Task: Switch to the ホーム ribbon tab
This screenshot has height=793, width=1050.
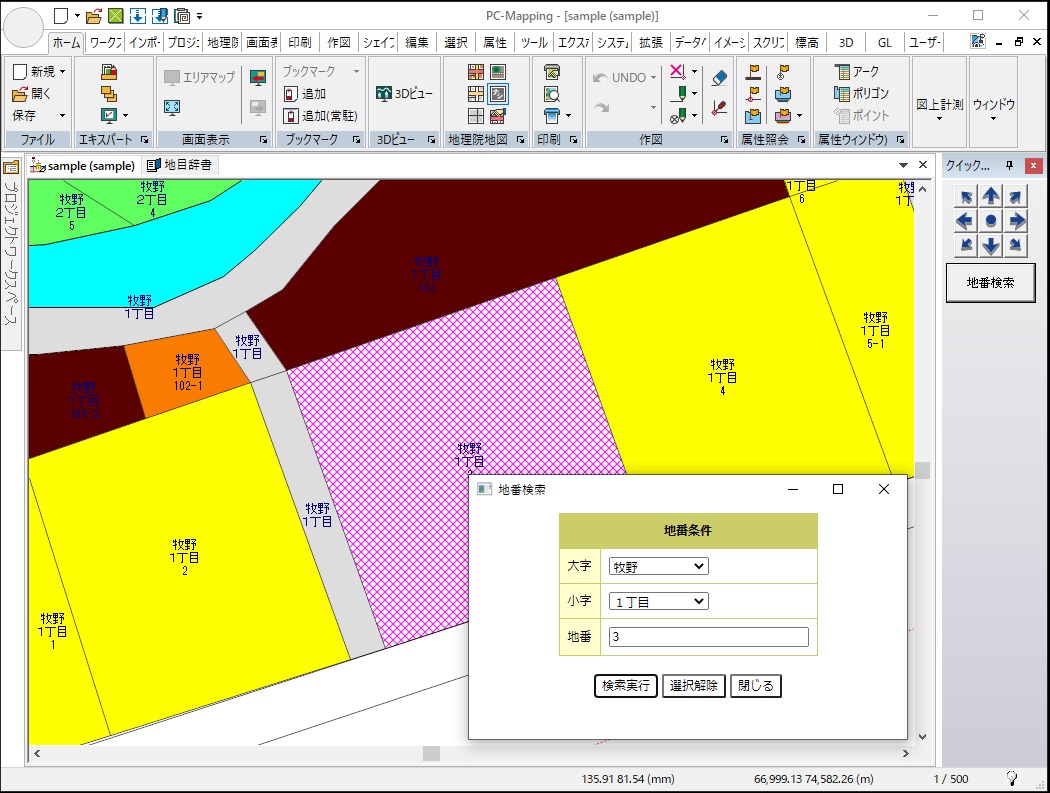Action: point(66,42)
